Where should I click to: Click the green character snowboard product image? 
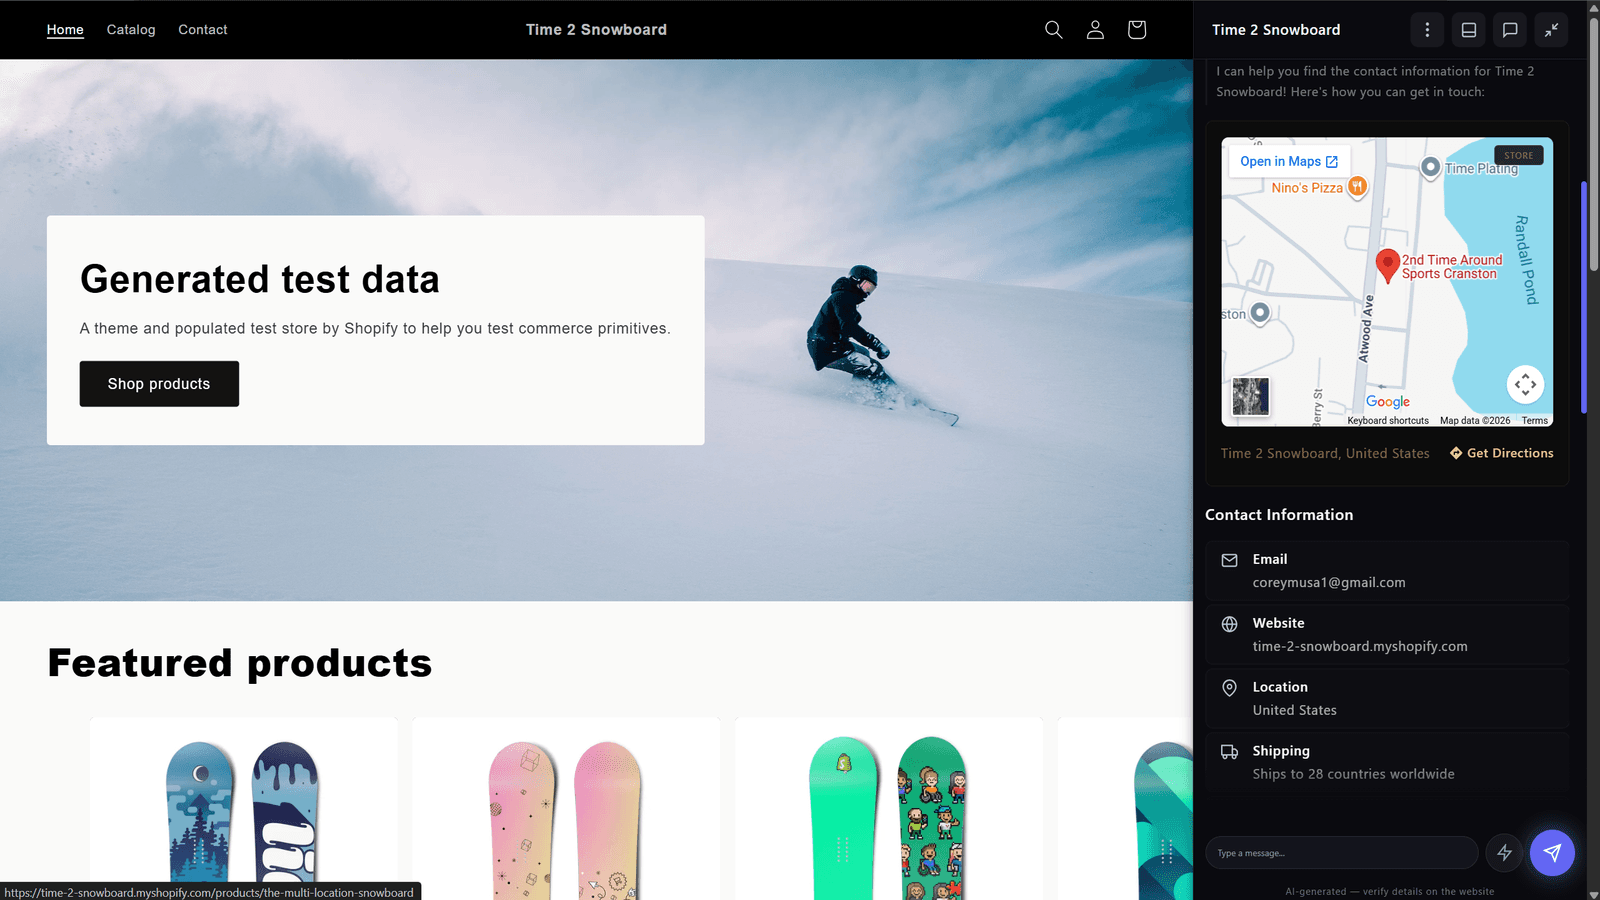click(889, 809)
